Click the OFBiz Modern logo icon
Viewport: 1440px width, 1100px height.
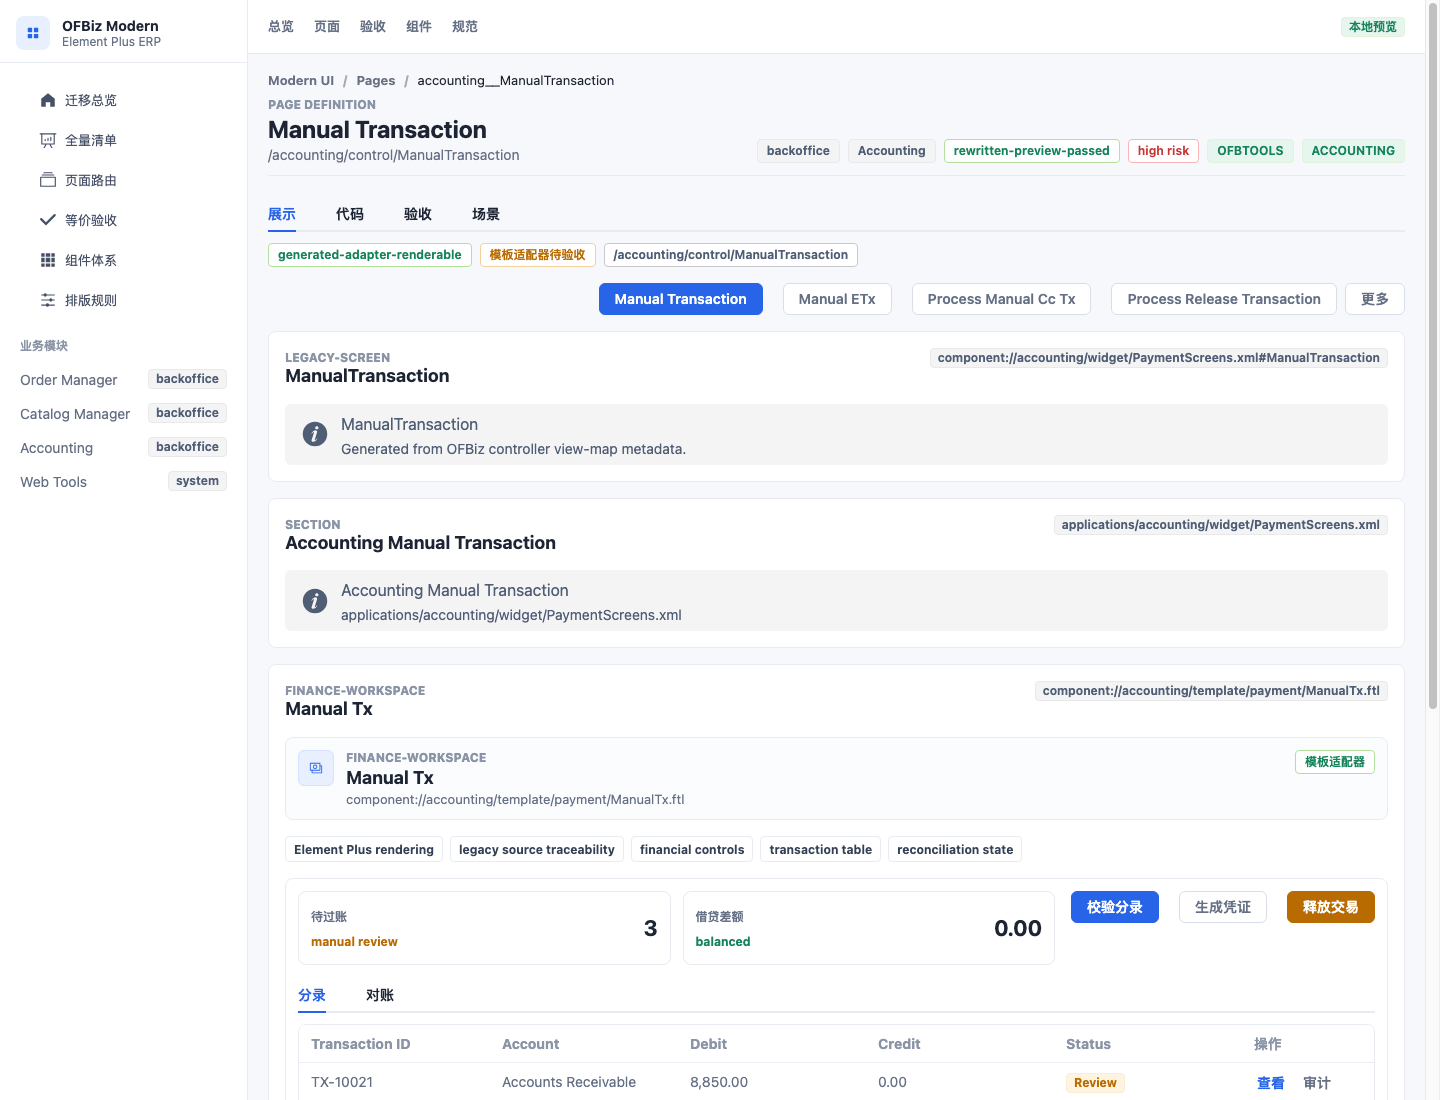[x=33, y=33]
